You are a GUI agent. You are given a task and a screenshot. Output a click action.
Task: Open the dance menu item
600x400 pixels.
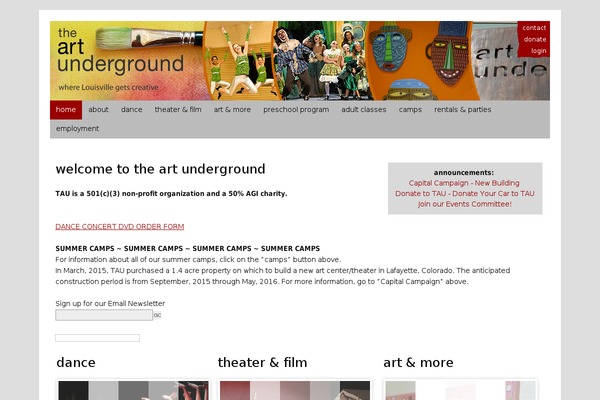click(132, 110)
